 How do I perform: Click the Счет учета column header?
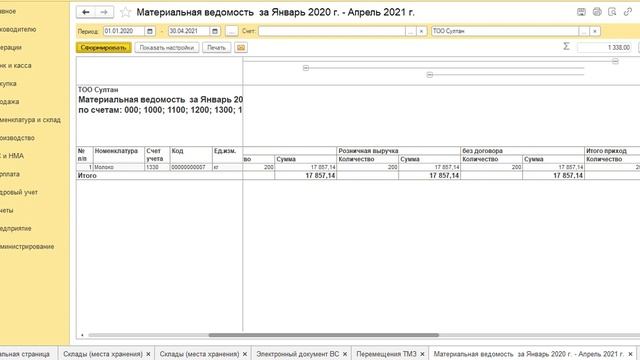157,155
